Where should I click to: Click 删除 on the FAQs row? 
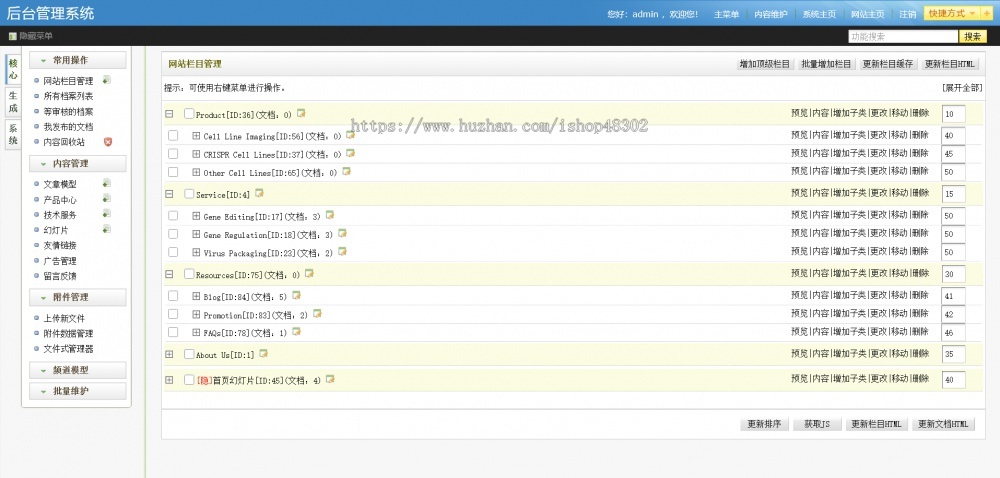[920, 332]
